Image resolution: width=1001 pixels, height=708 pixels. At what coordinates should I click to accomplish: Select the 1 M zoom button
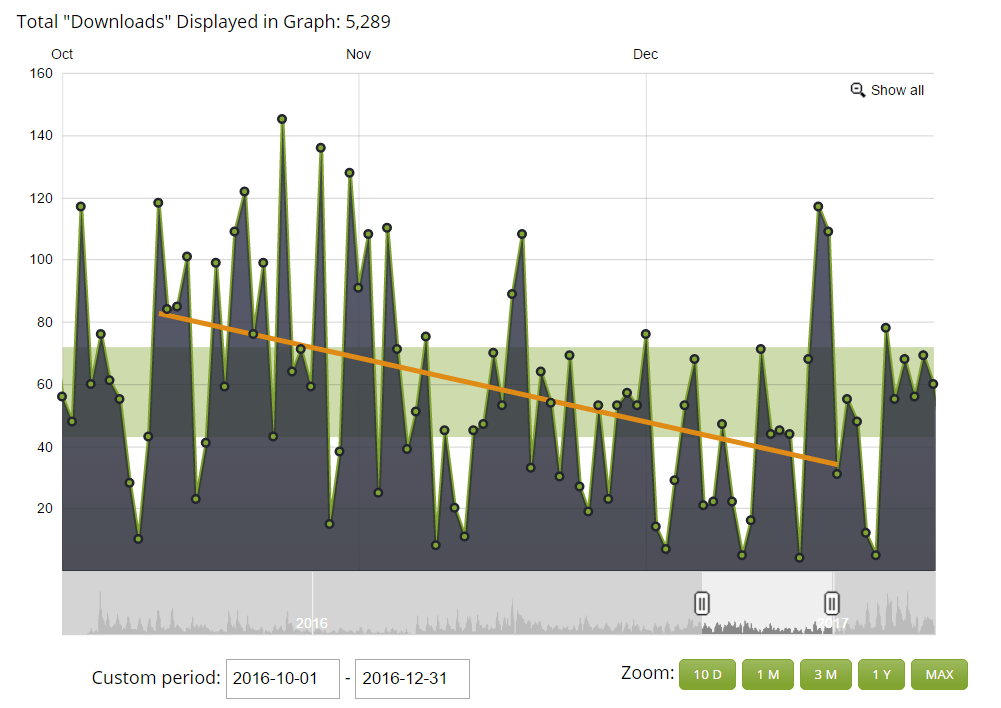pyautogui.click(x=767, y=674)
